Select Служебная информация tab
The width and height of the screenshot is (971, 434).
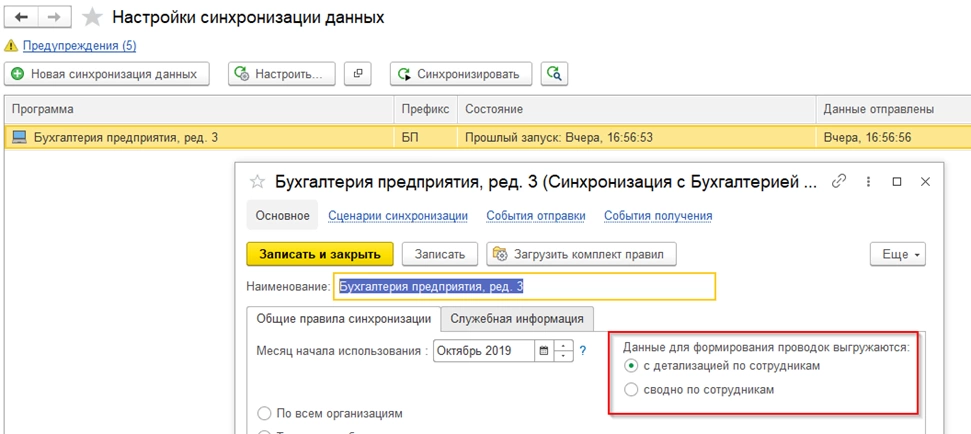(x=517, y=319)
